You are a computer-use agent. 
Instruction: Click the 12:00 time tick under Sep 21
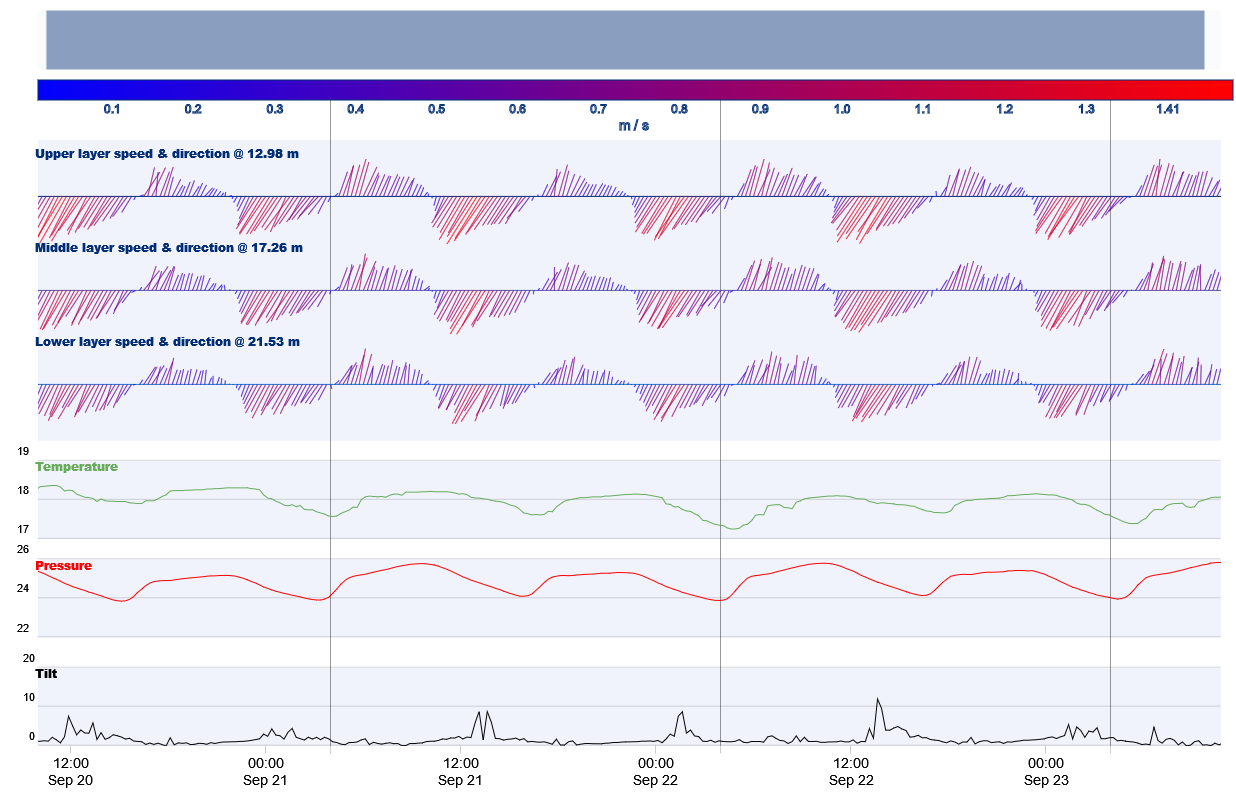click(x=459, y=762)
